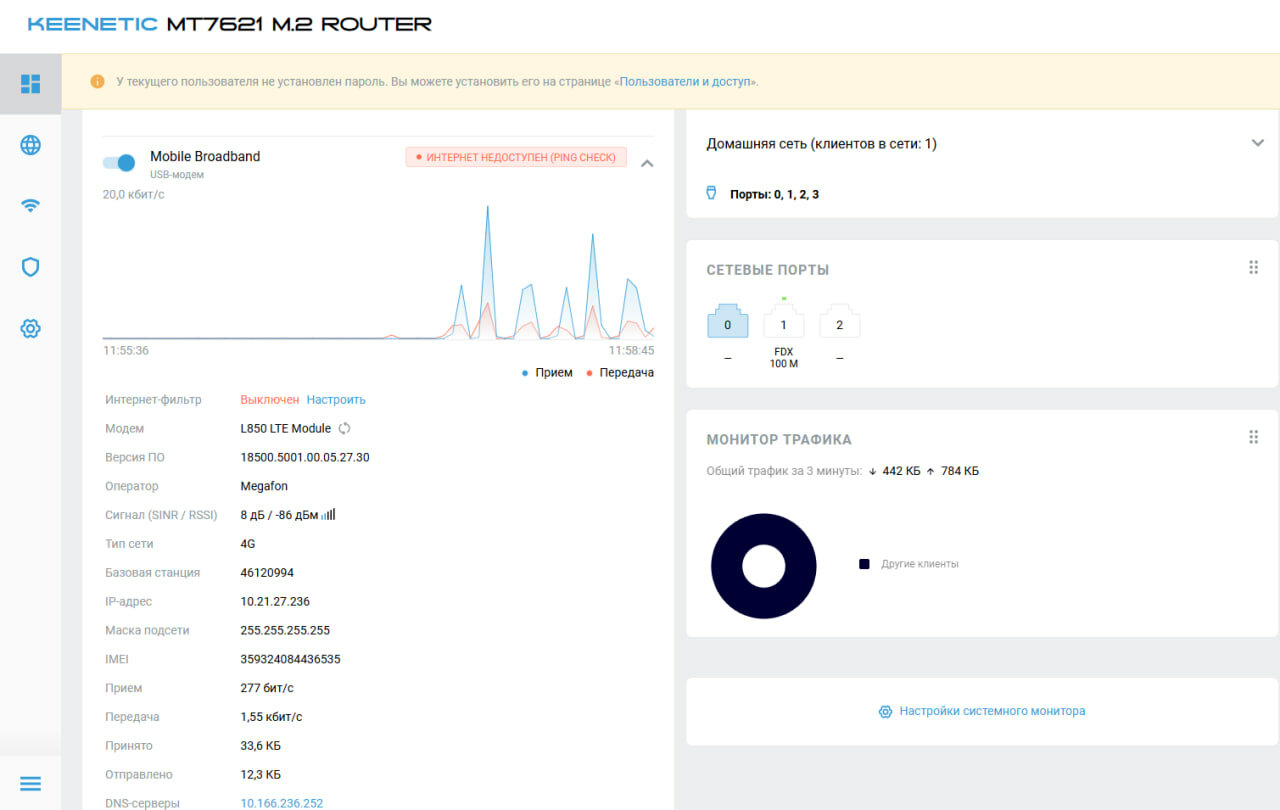
Task: Expand the hamburger menu at sidebar bottom
Action: coord(31,783)
